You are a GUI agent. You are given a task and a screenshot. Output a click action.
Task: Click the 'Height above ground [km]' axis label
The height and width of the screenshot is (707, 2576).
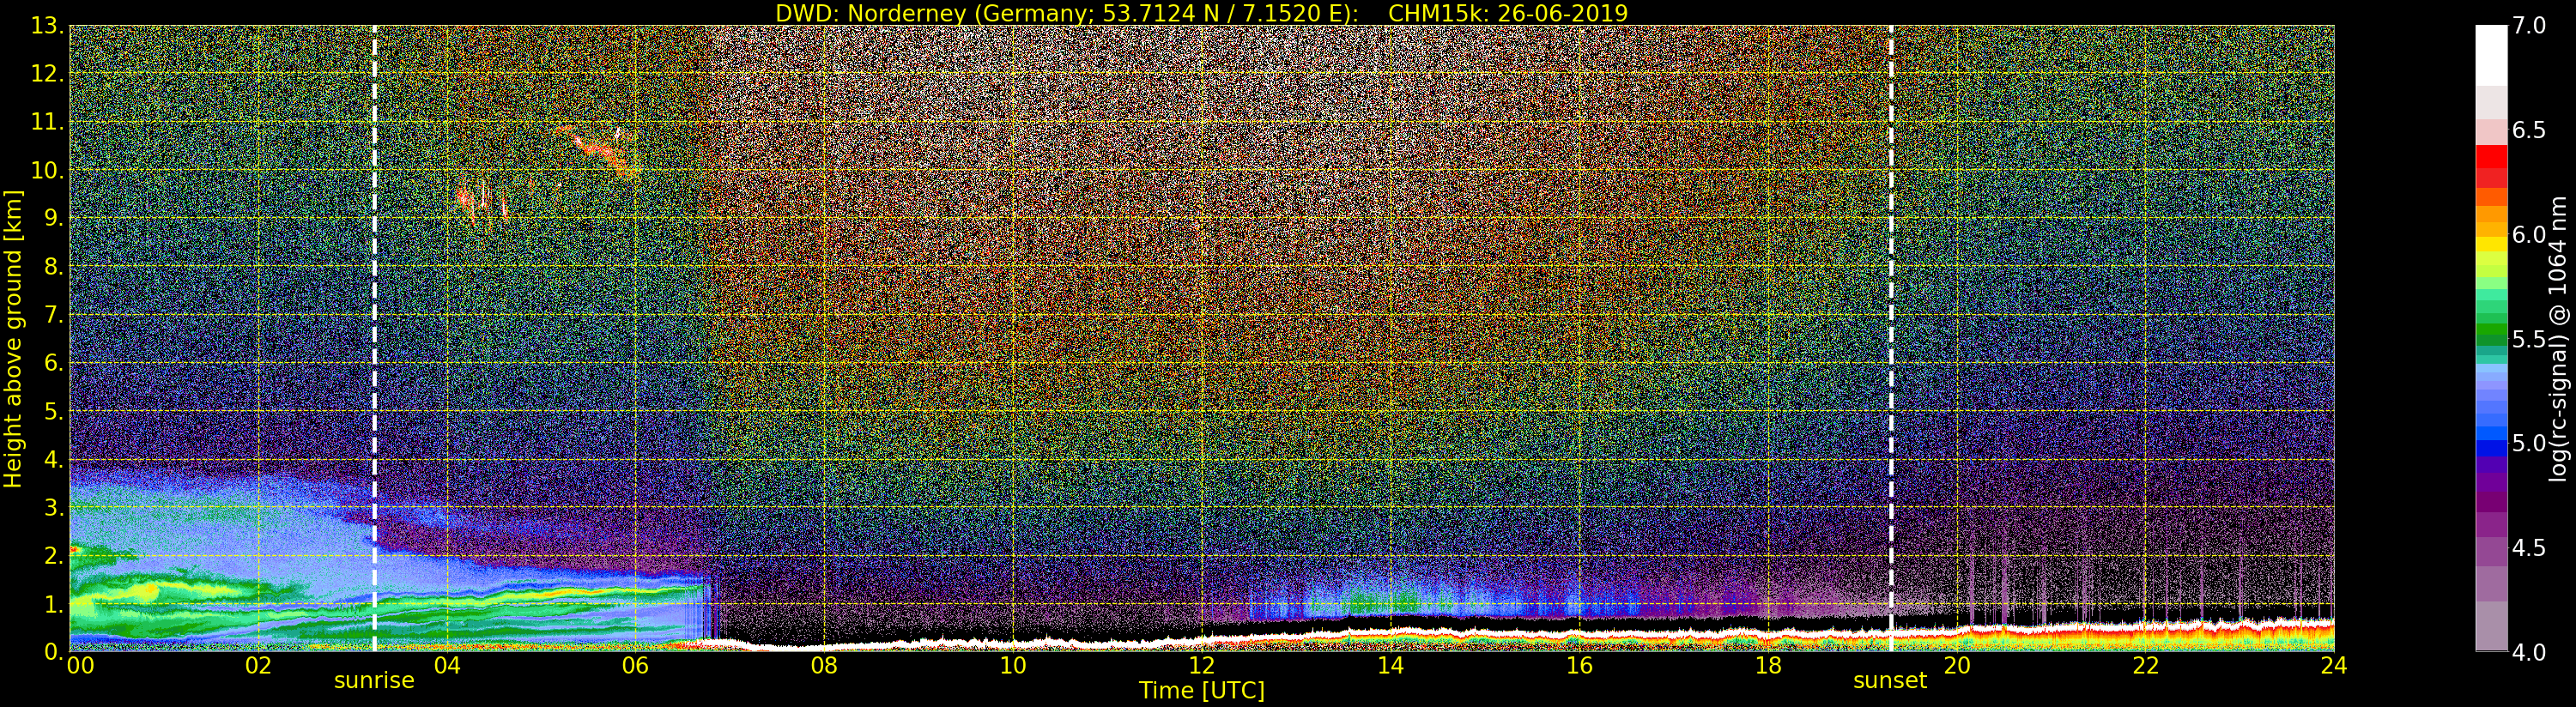point(13,339)
